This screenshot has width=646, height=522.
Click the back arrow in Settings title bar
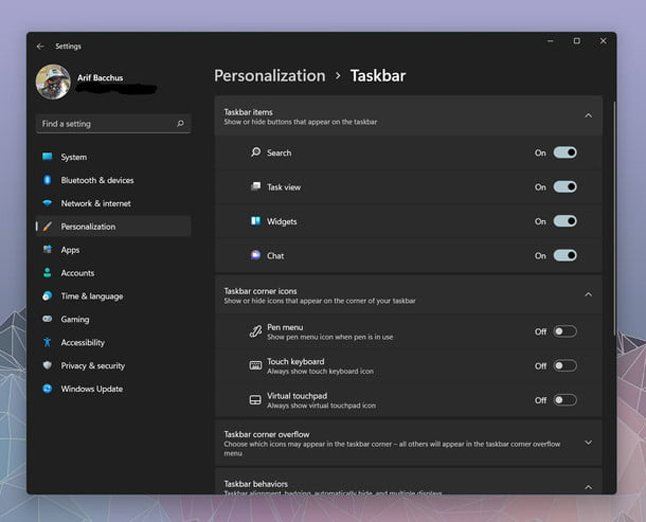[x=40, y=46]
